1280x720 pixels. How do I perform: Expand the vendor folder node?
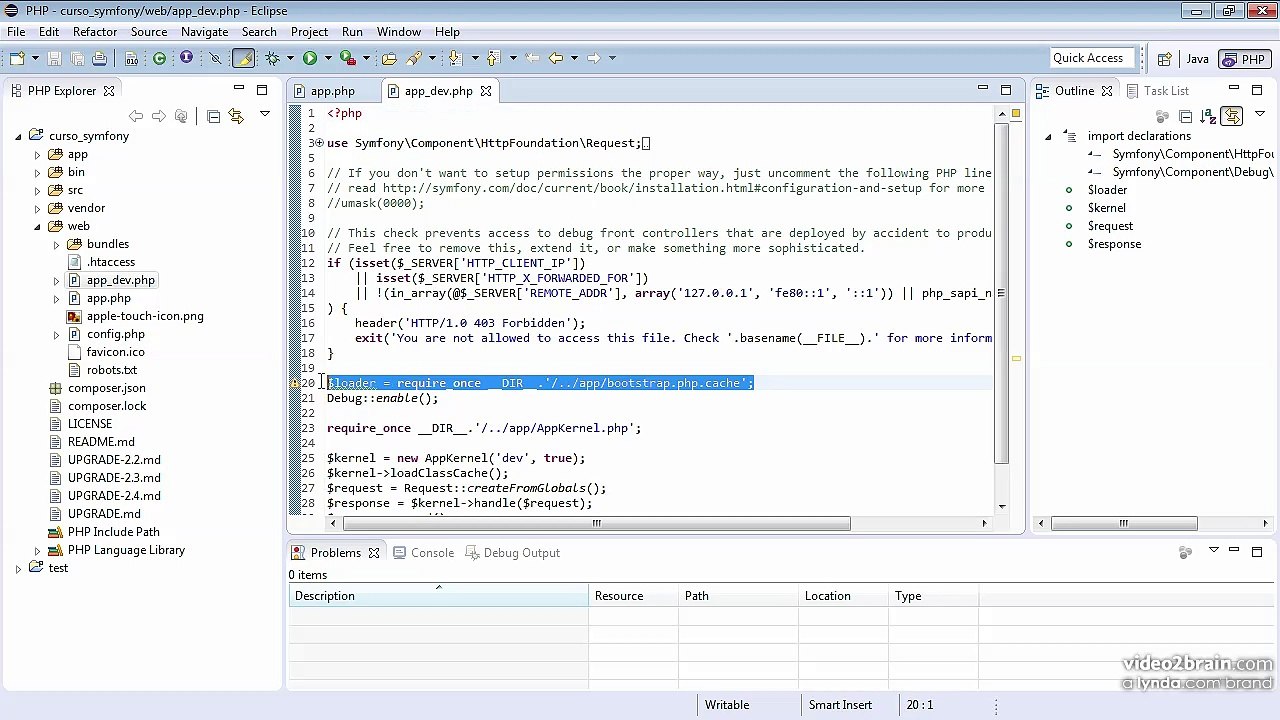point(37,209)
